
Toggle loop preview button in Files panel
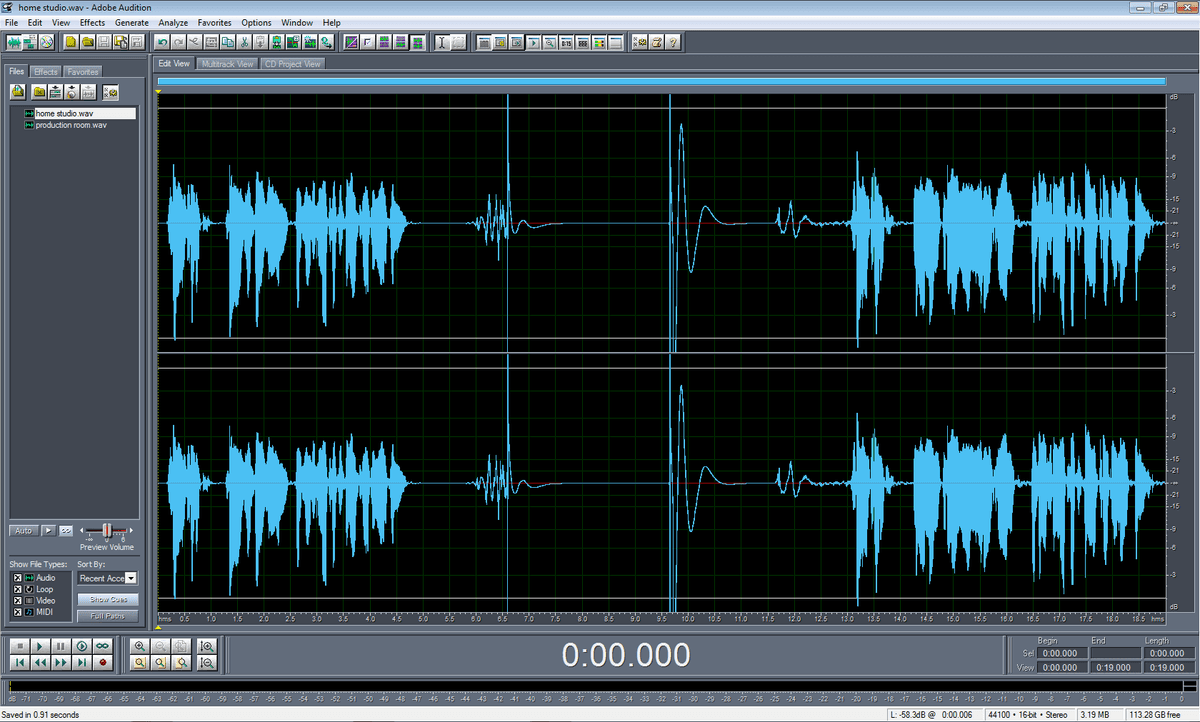point(66,530)
